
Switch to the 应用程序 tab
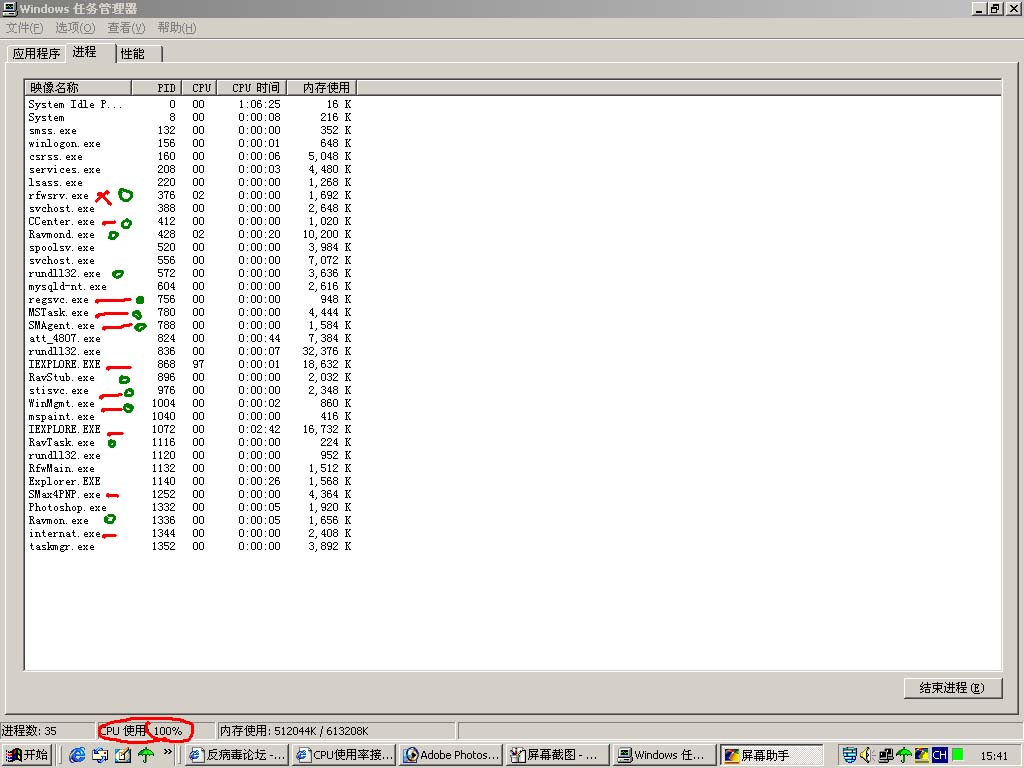pos(36,54)
